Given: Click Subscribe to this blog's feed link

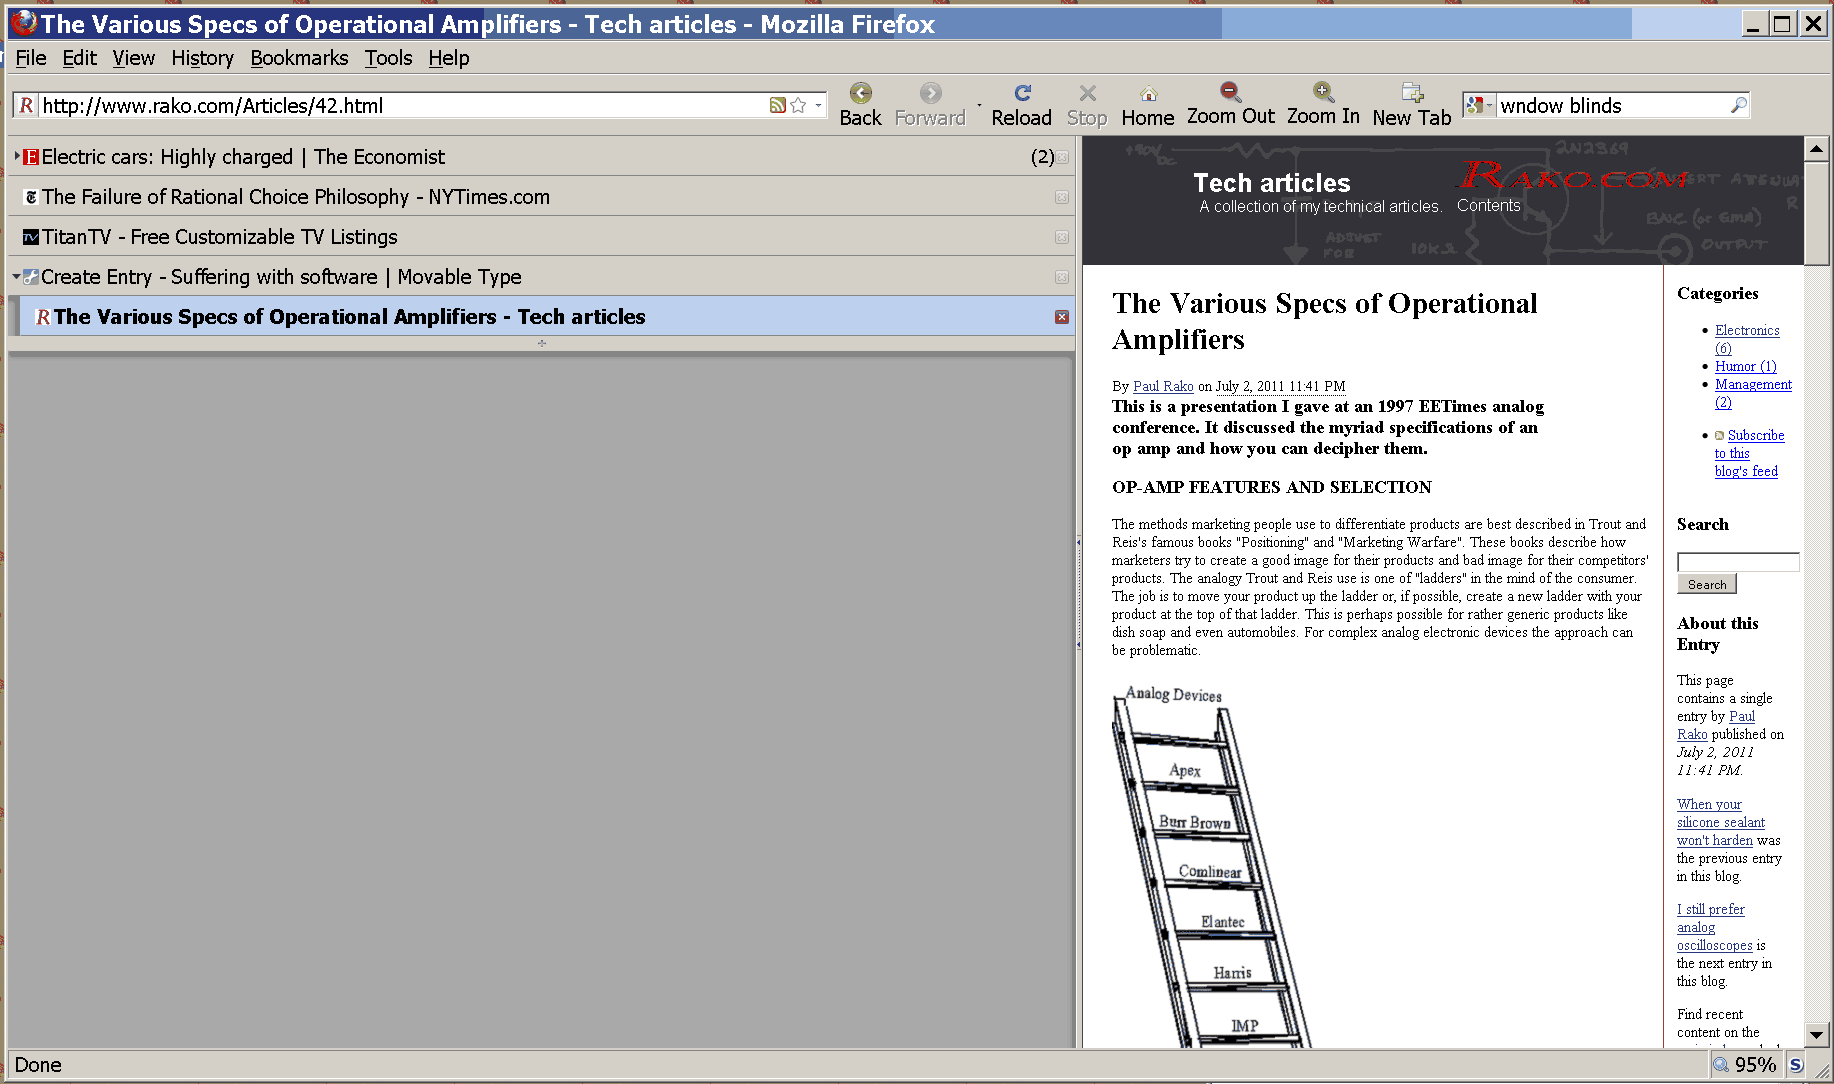Looking at the screenshot, I should point(1749,453).
